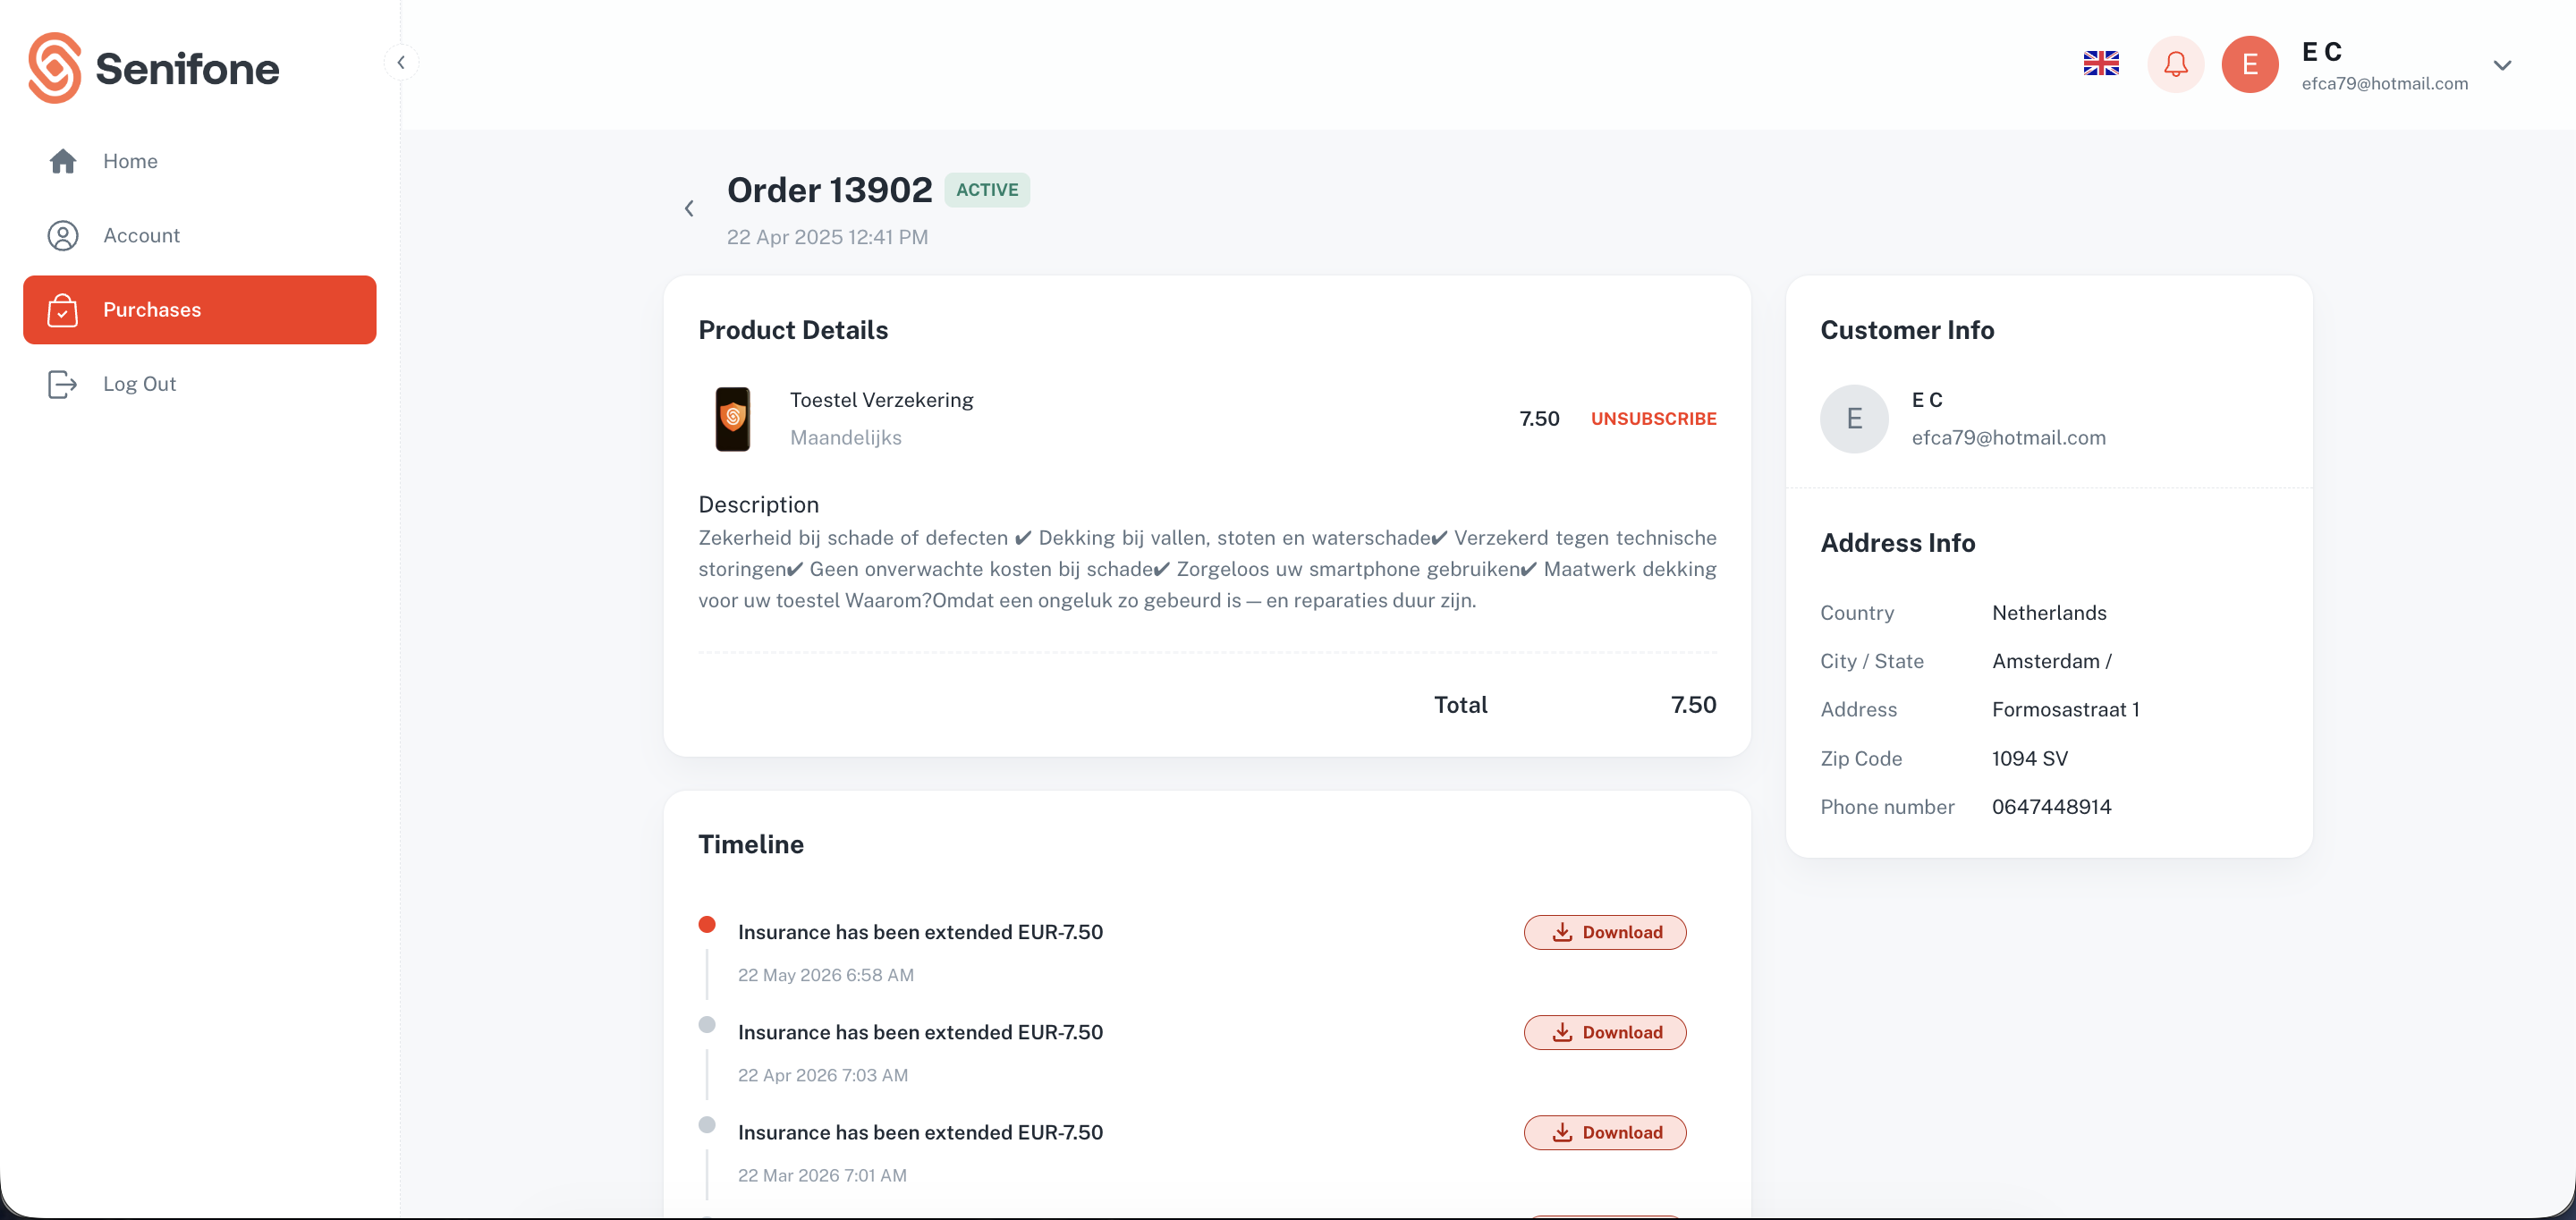Expand the E C account dropdown arrow
This screenshot has width=2576, height=1220.
click(2502, 66)
